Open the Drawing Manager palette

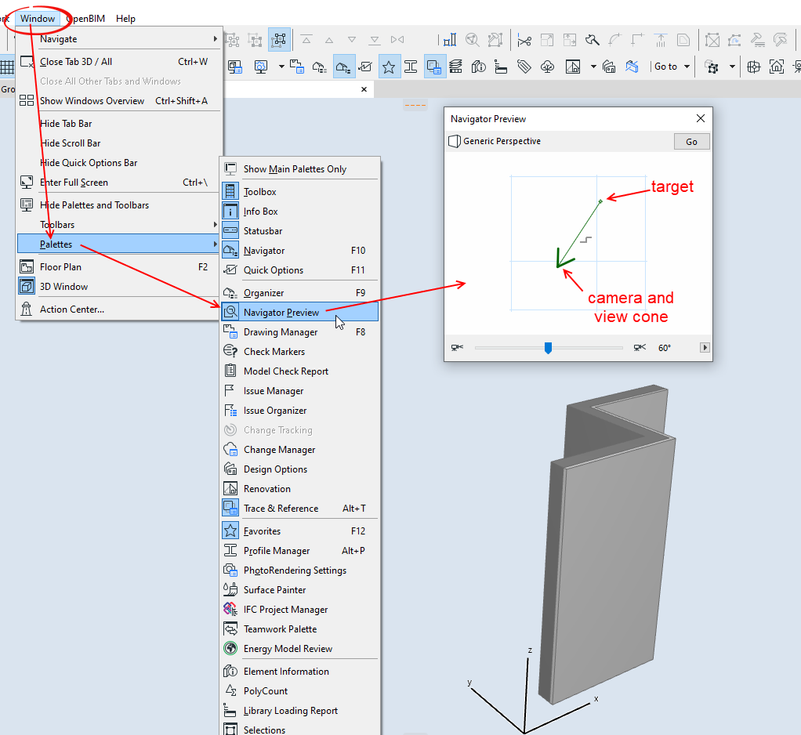click(280, 332)
